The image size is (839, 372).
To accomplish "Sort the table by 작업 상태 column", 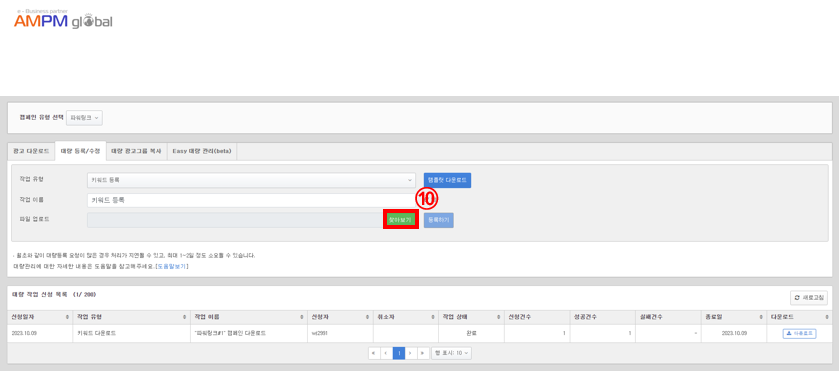I will click(471, 317).
